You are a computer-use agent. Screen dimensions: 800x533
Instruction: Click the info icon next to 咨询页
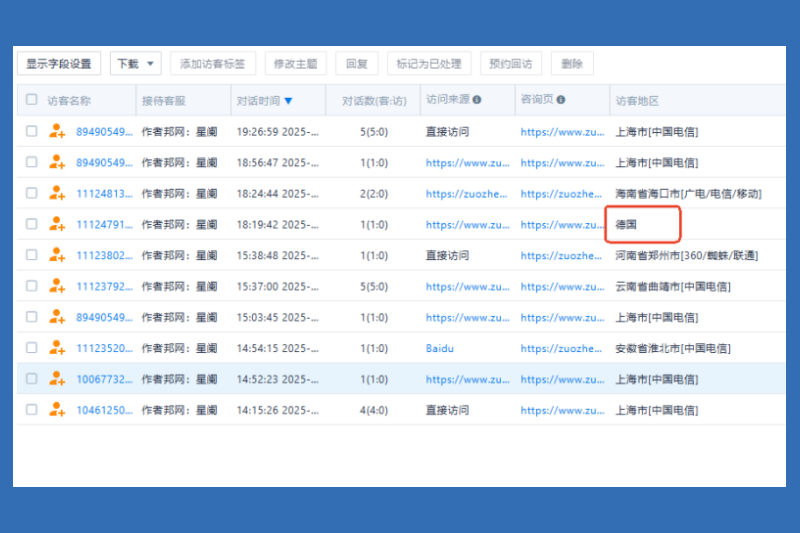pyautogui.click(x=561, y=100)
